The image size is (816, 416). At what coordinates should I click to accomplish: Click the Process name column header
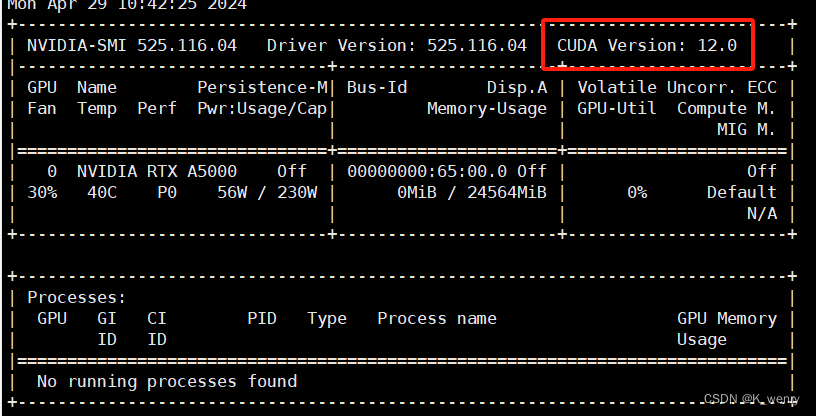point(436,318)
